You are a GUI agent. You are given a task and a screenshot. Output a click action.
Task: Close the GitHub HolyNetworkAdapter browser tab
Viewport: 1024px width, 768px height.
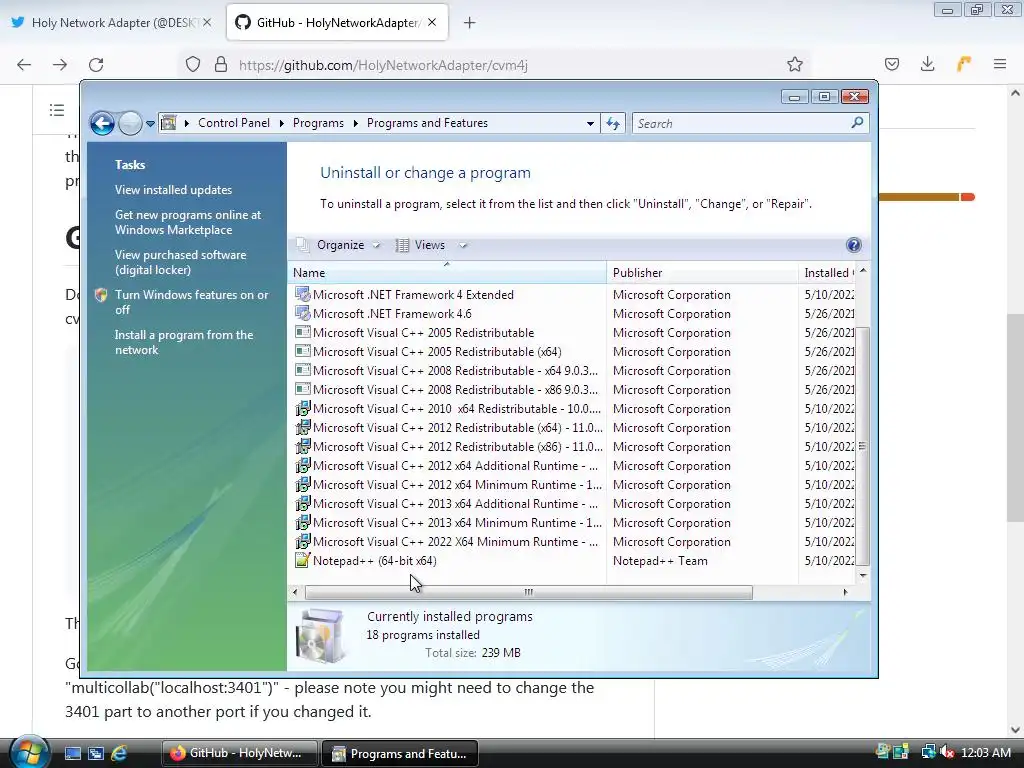(432, 22)
